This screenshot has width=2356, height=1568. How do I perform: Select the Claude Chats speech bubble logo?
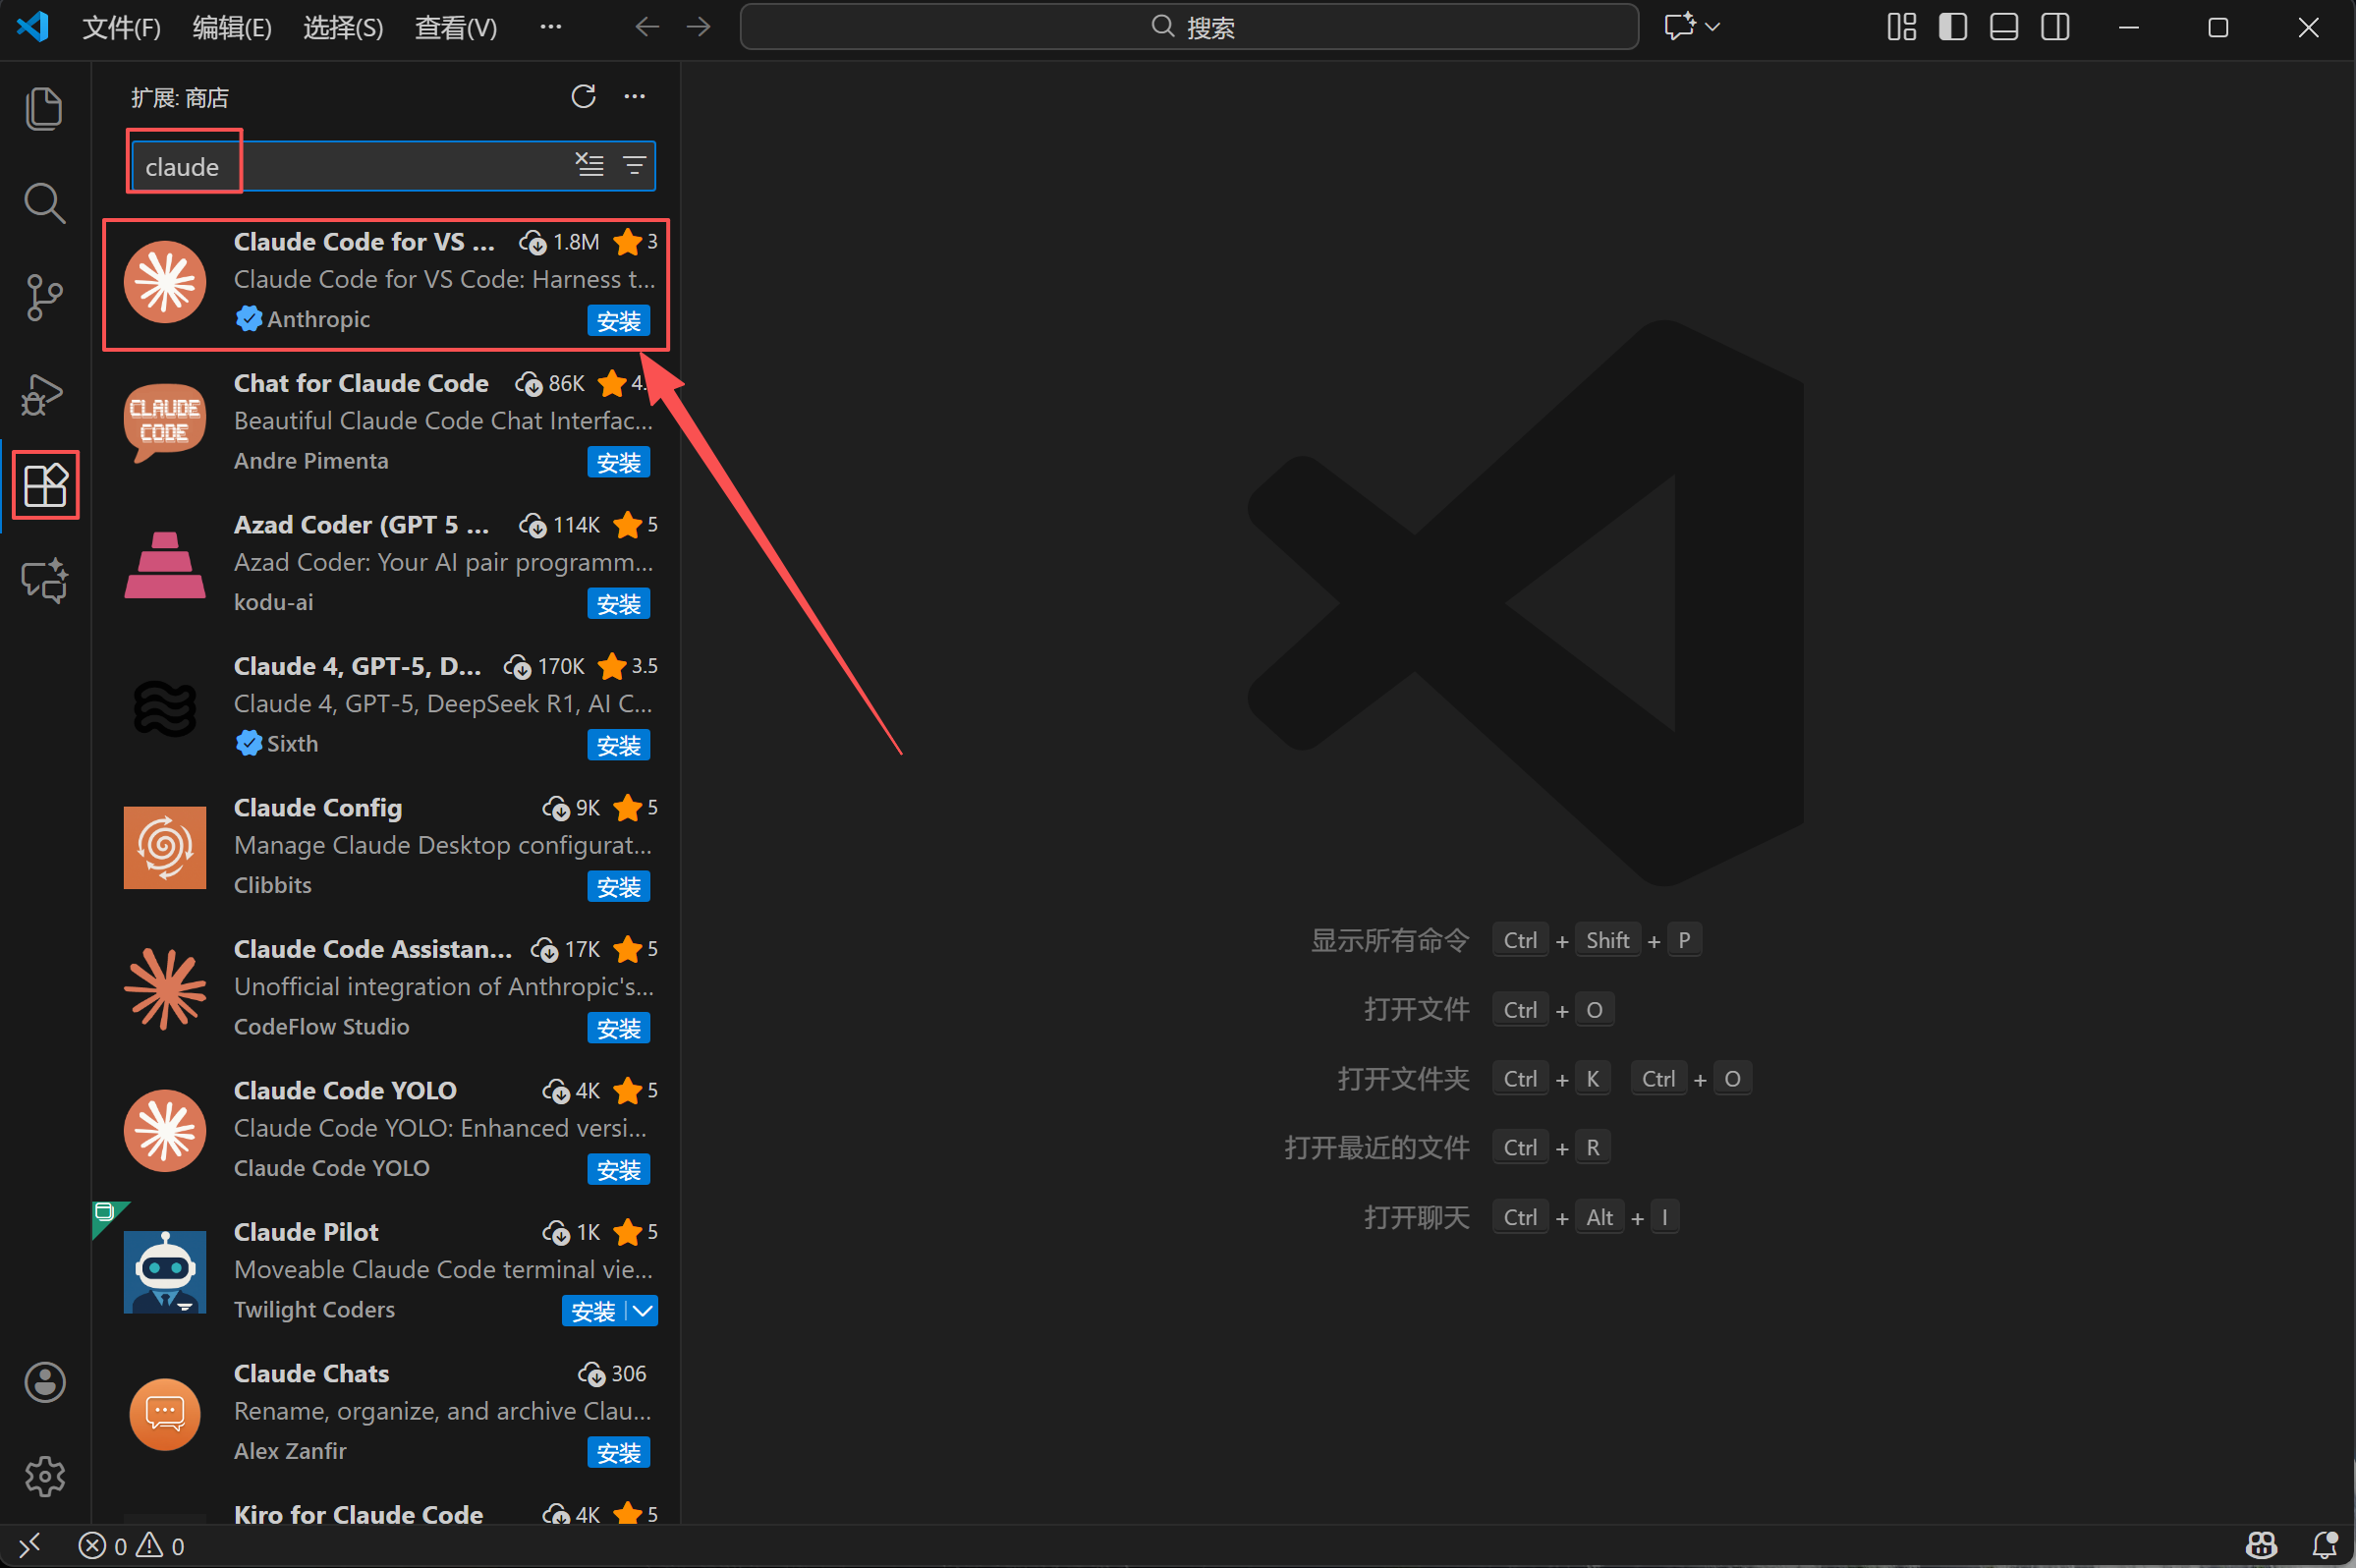pos(165,1414)
